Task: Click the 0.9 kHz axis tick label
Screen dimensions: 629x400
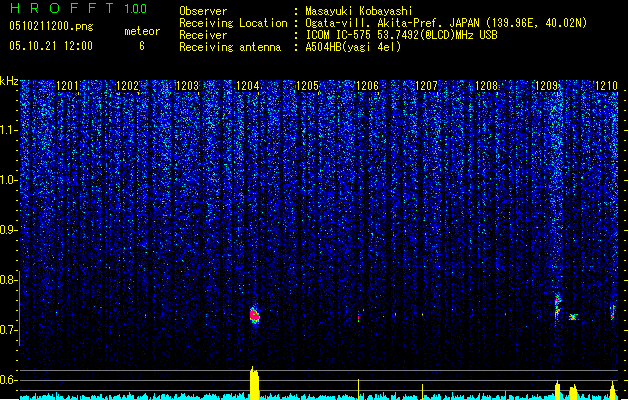Action: (x=8, y=230)
